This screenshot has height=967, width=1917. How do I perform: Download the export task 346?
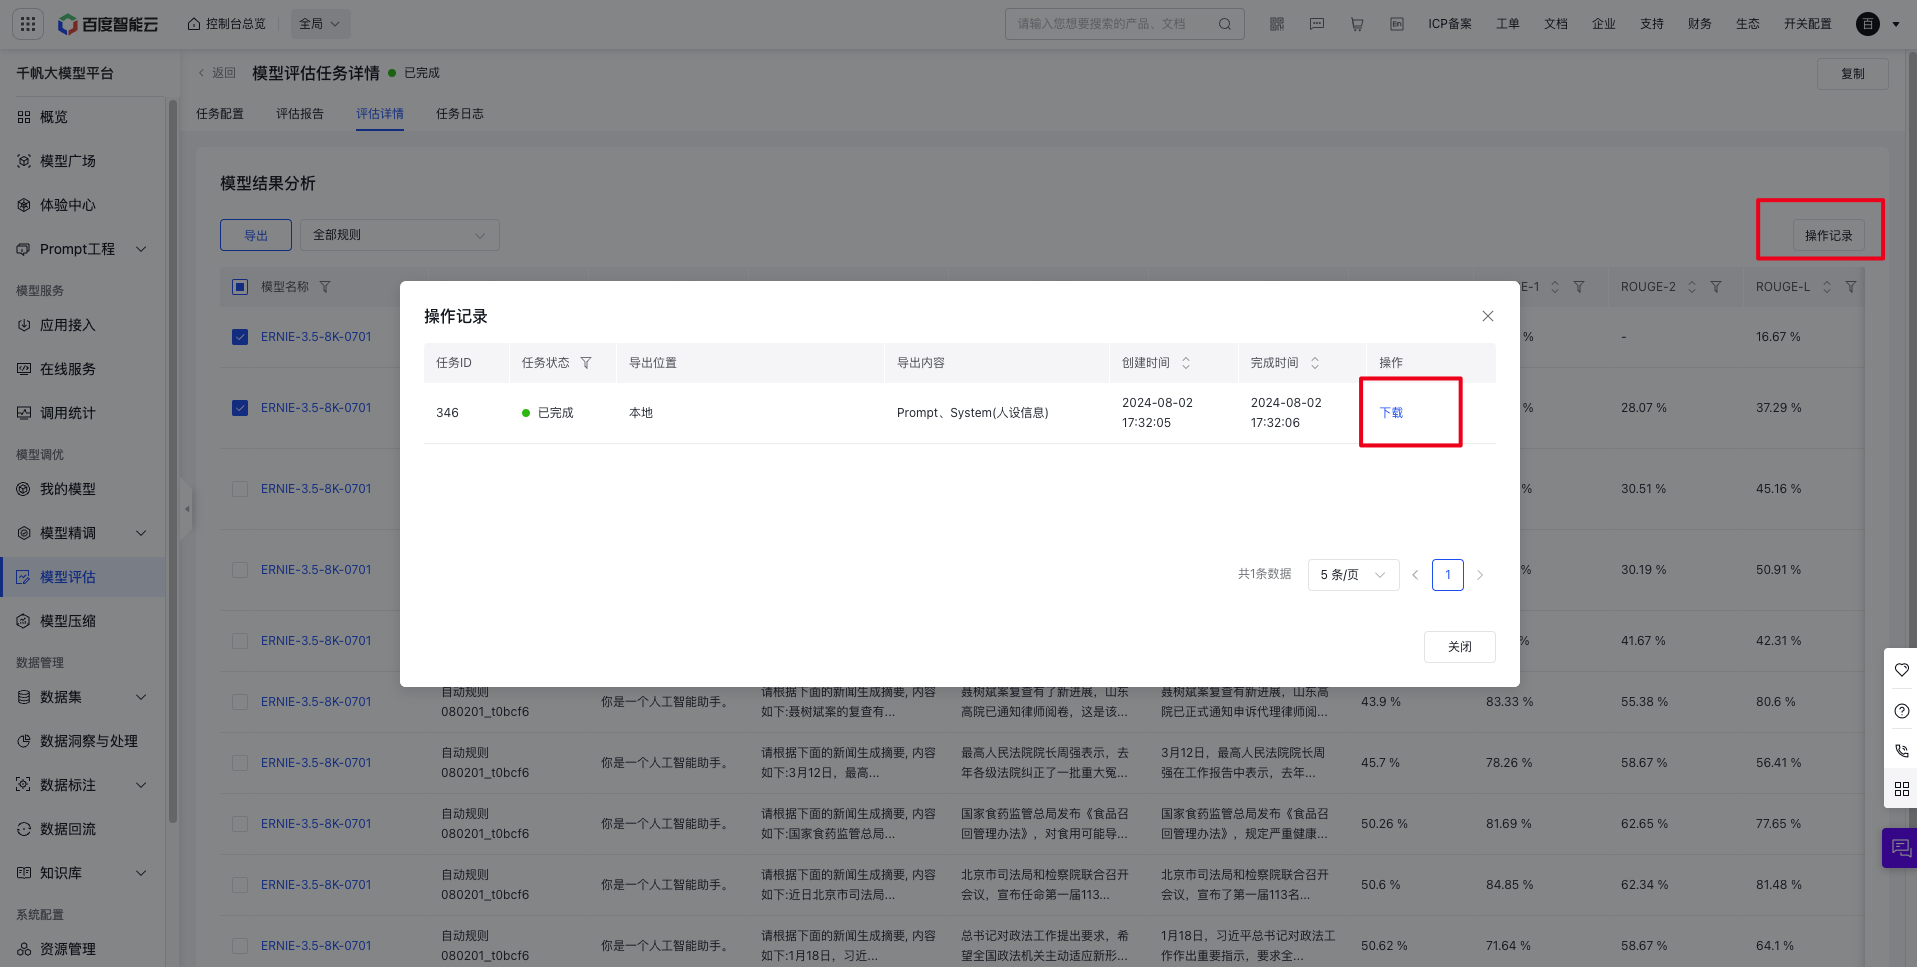(1391, 413)
